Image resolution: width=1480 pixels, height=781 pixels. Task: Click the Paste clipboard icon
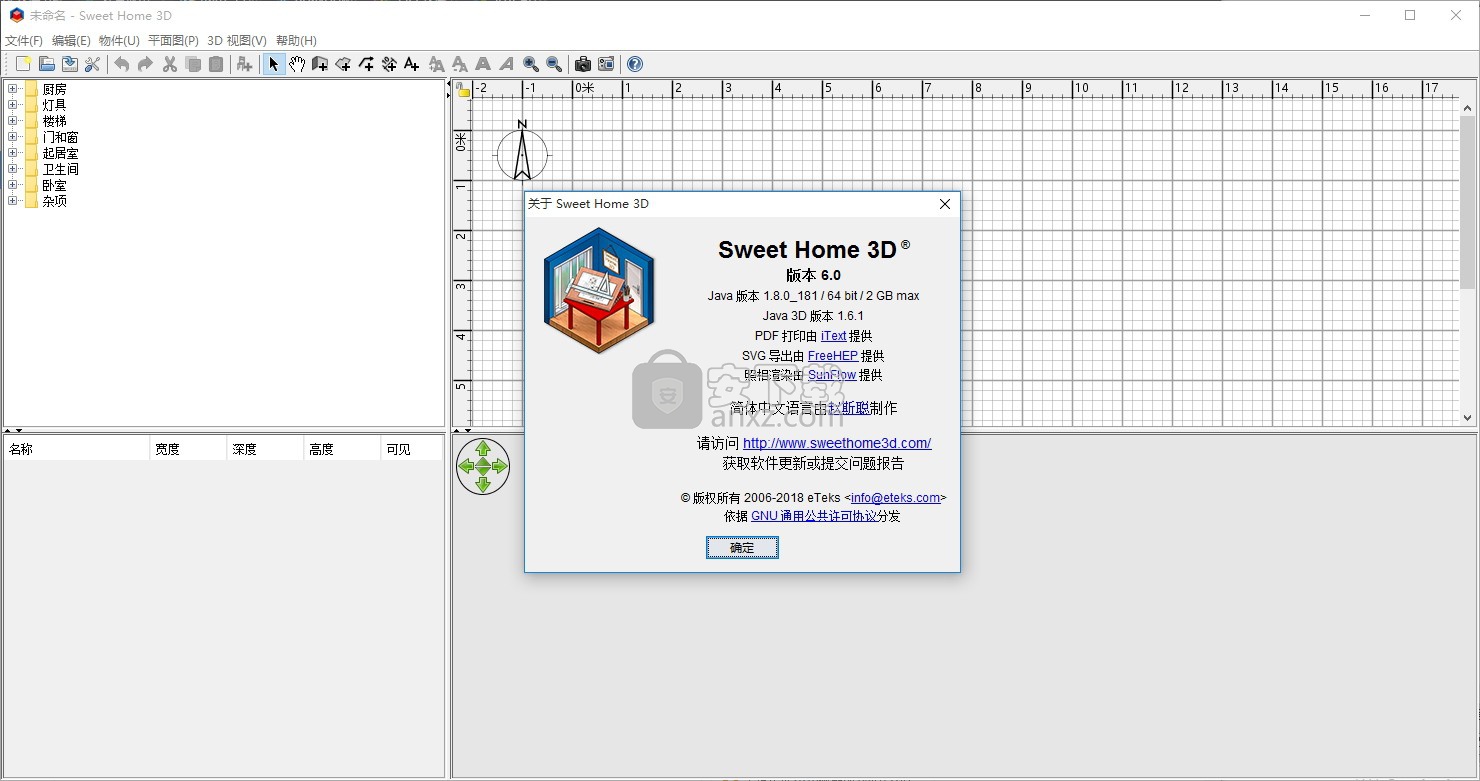[x=216, y=64]
